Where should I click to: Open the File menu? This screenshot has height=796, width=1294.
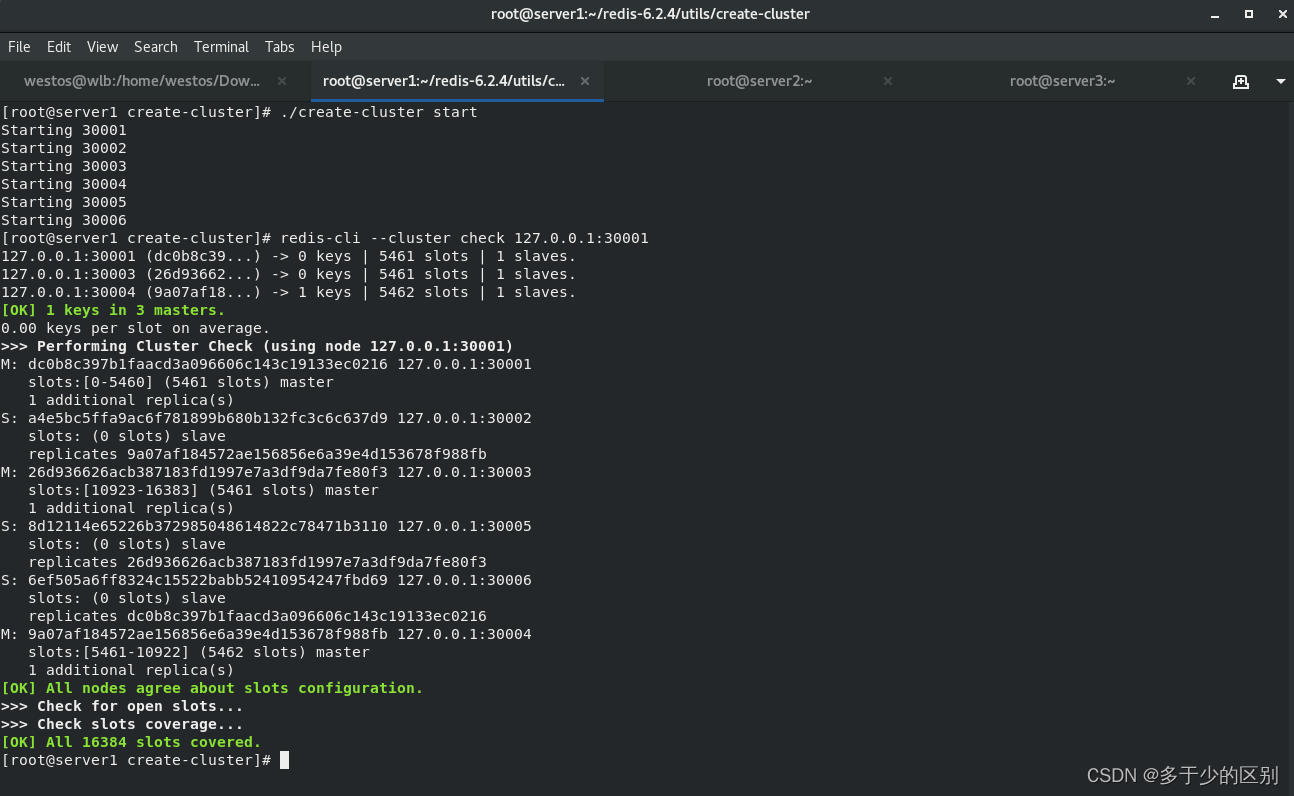[x=19, y=47]
